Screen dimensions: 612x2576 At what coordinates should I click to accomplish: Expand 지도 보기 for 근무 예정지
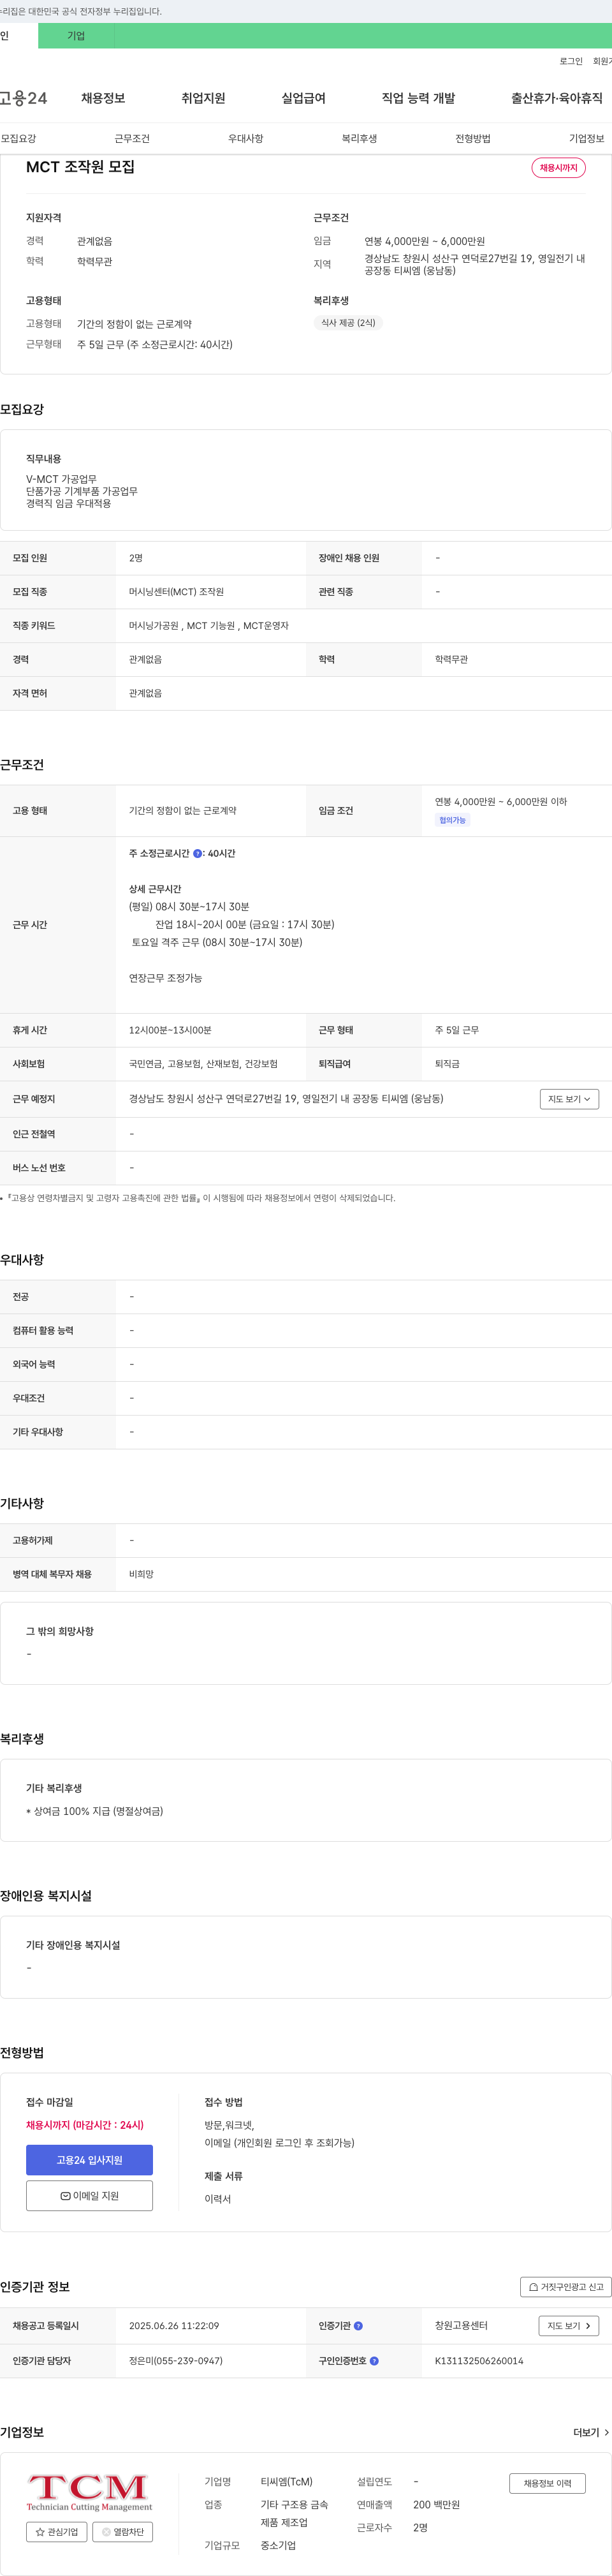569,1098
